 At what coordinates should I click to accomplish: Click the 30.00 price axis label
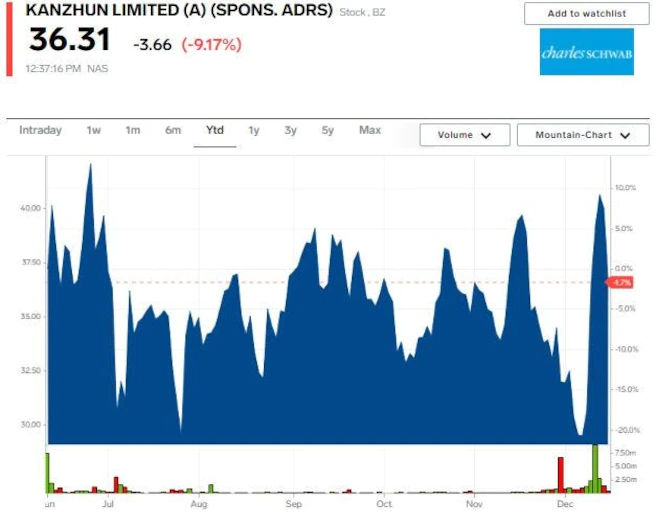[31, 424]
